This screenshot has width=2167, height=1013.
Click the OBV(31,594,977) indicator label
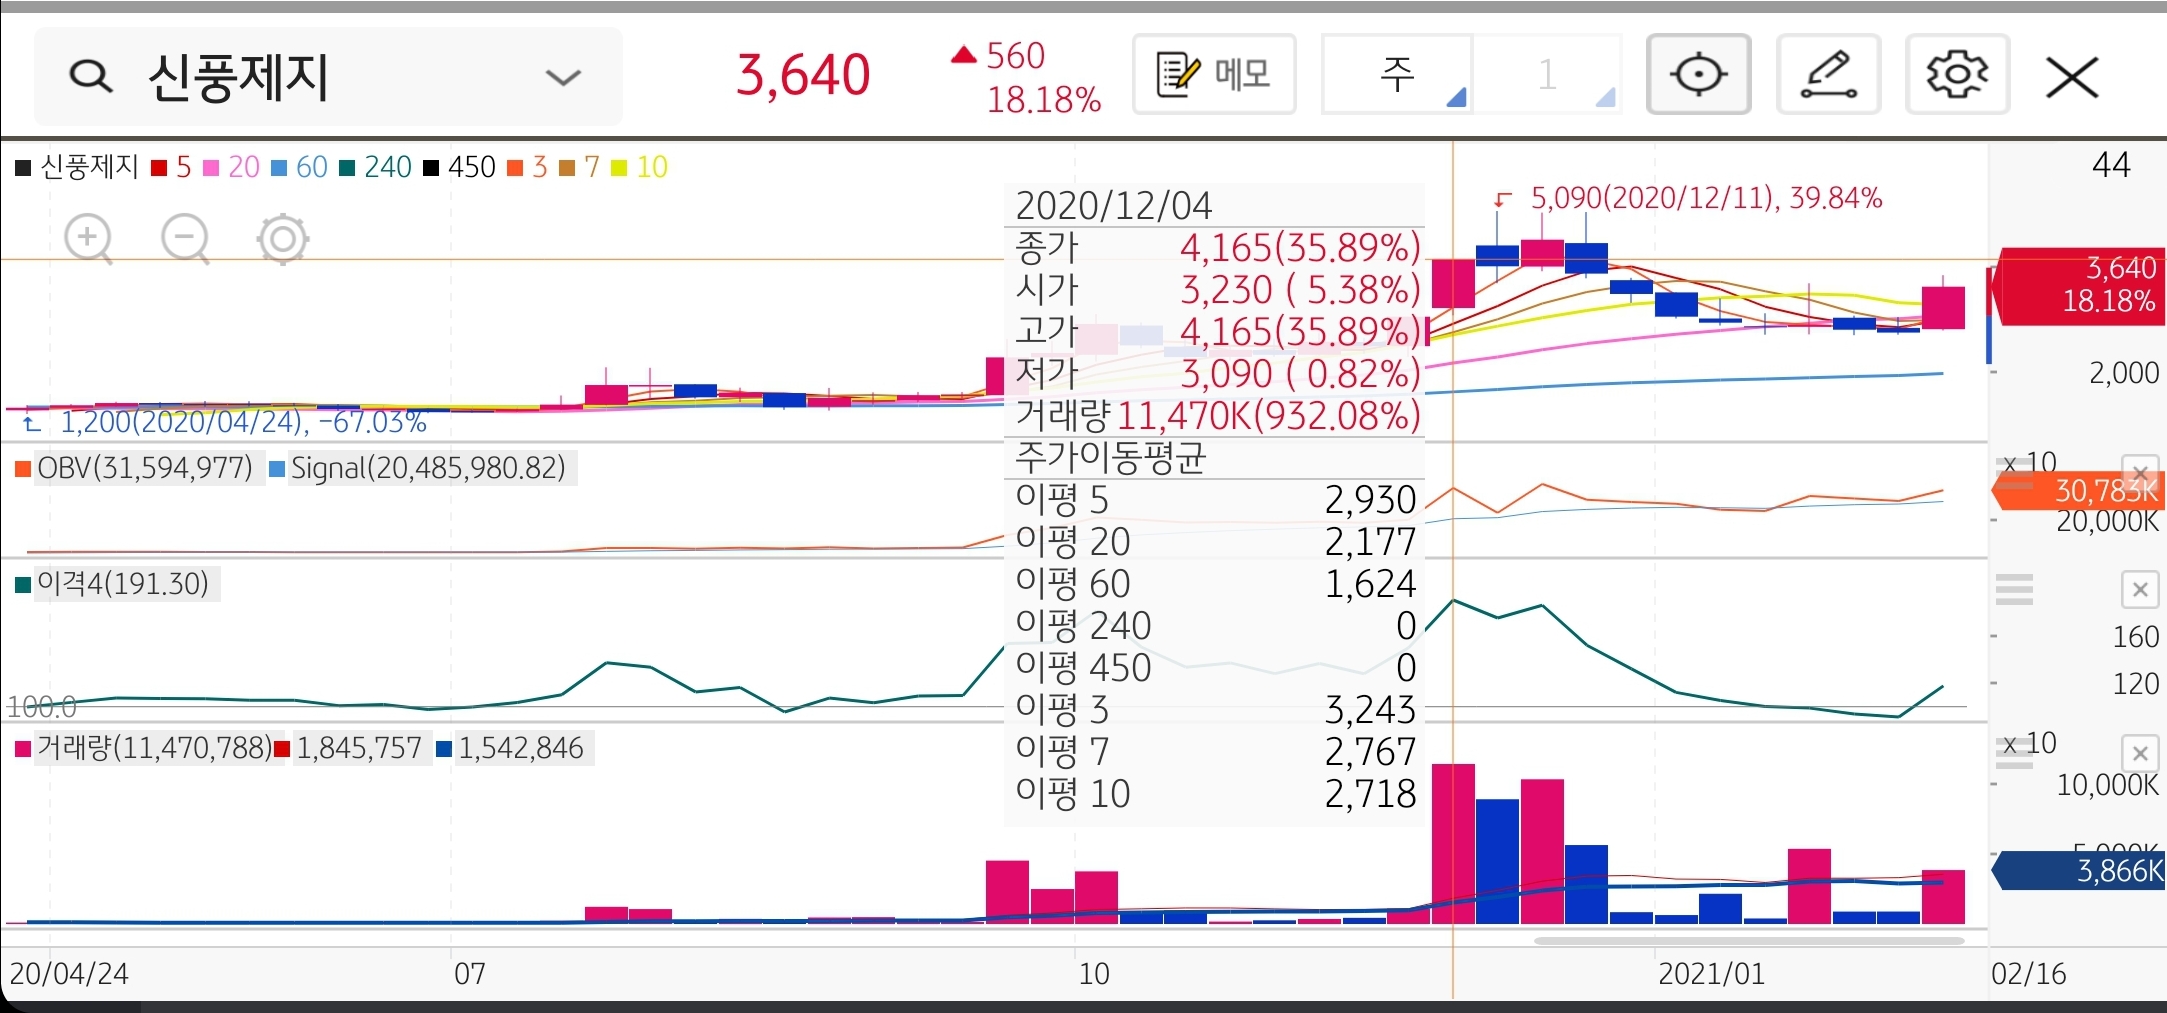coord(144,468)
